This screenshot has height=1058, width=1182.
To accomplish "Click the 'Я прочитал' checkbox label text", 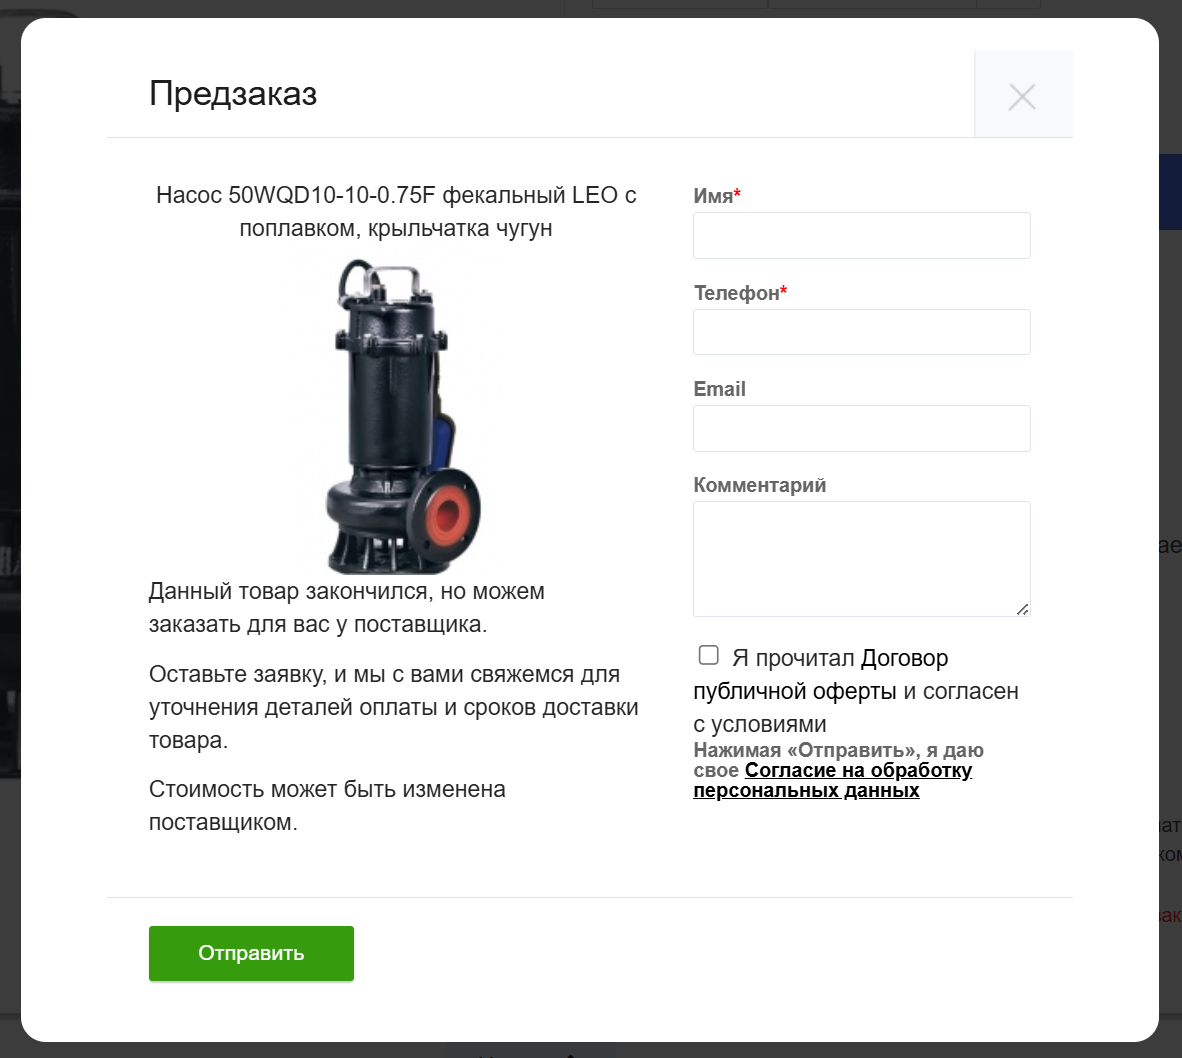I will pyautogui.click(x=793, y=658).
